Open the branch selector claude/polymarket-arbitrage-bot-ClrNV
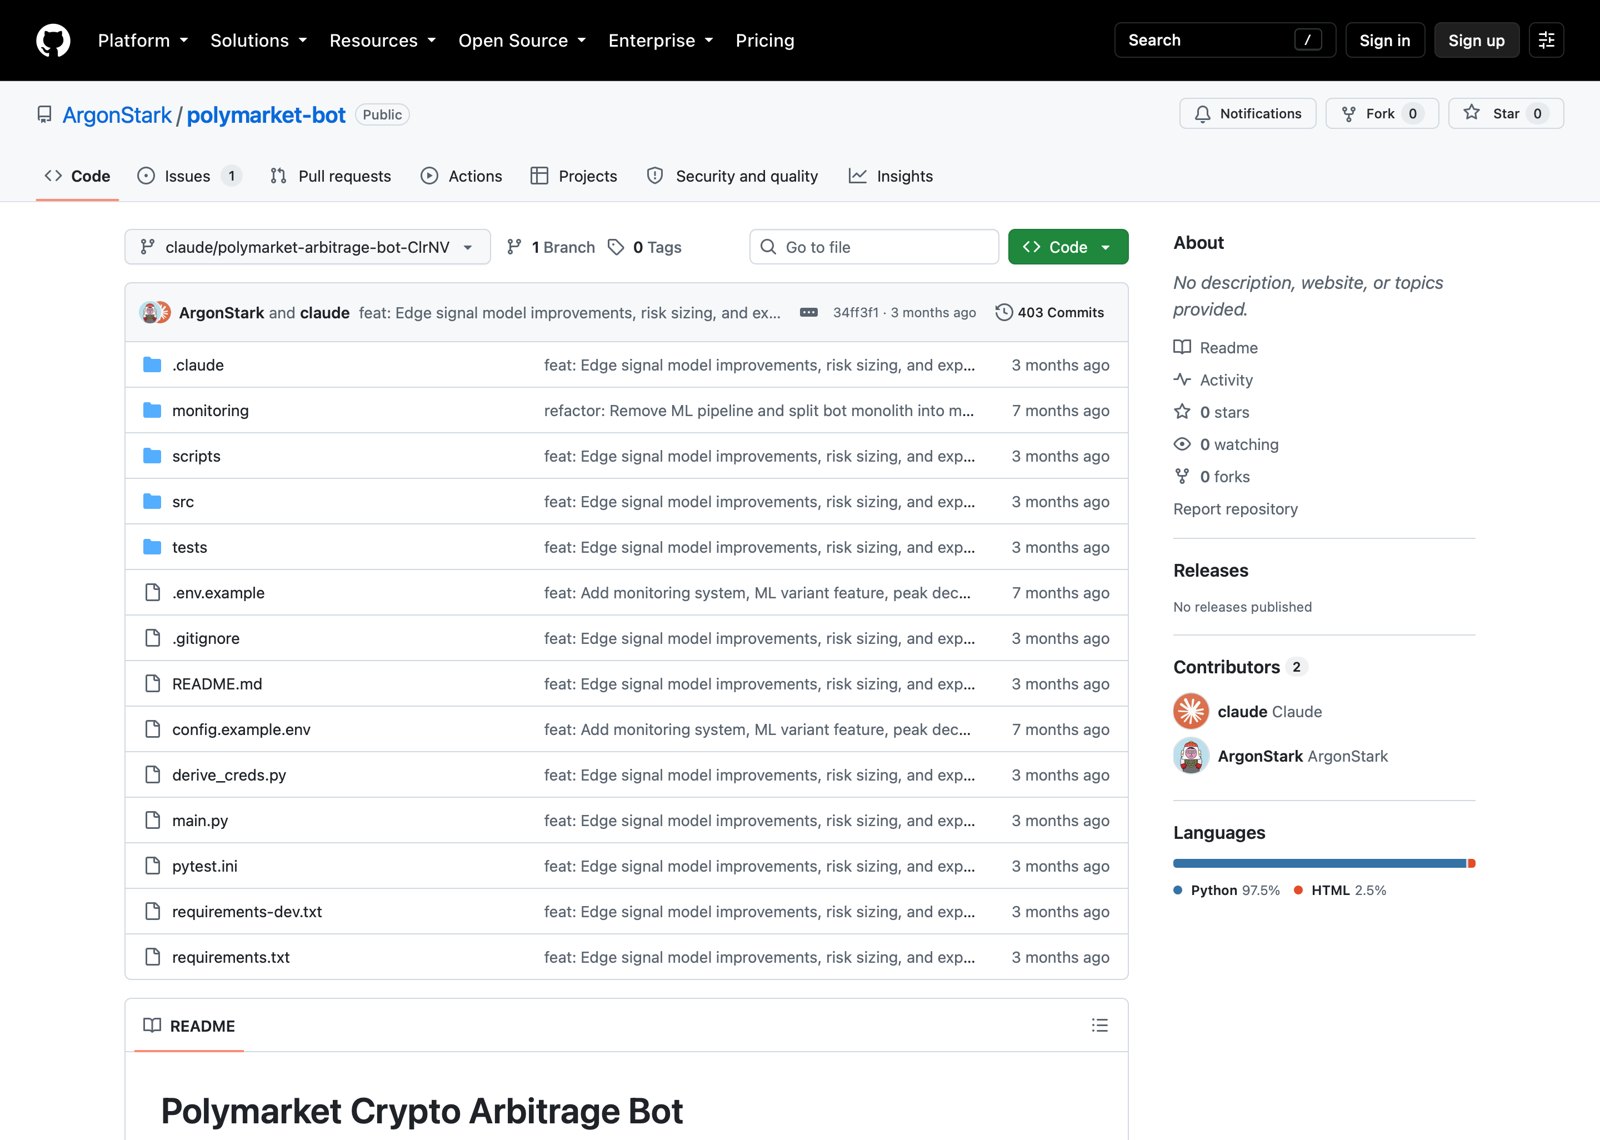 tap(308, 247)
